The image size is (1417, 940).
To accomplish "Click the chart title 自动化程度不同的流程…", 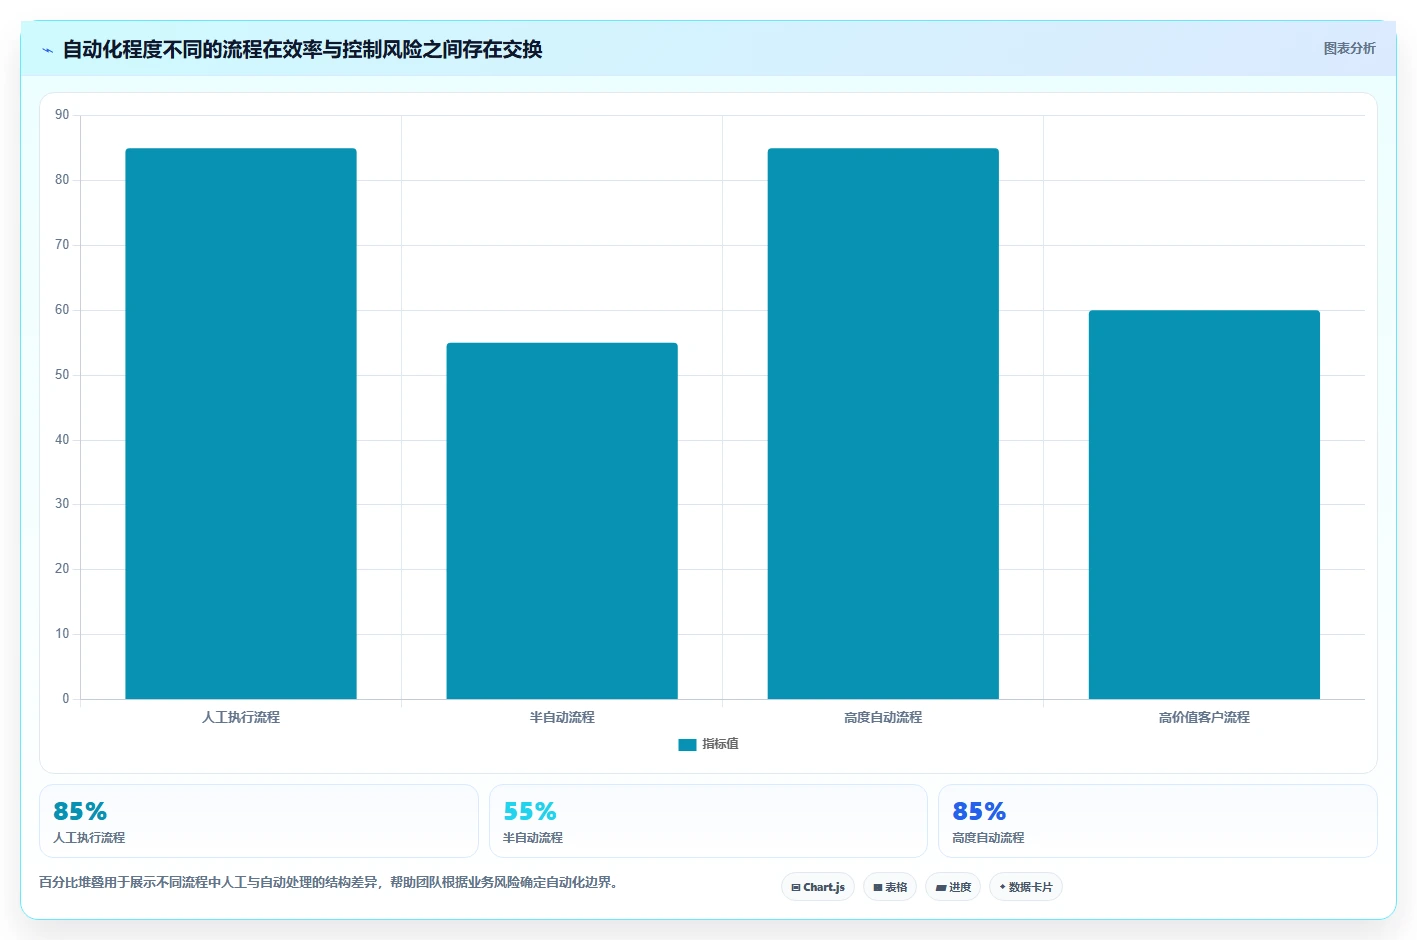I will click(x=302, y=49).
